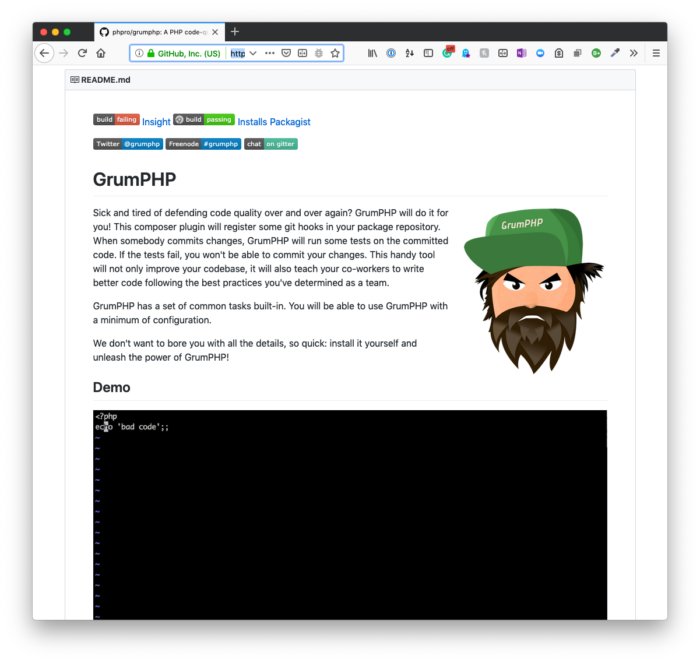Viewport: 700px width, 663px height.
Task: Click the green circular extension icon
Action: tap(596, 53)
